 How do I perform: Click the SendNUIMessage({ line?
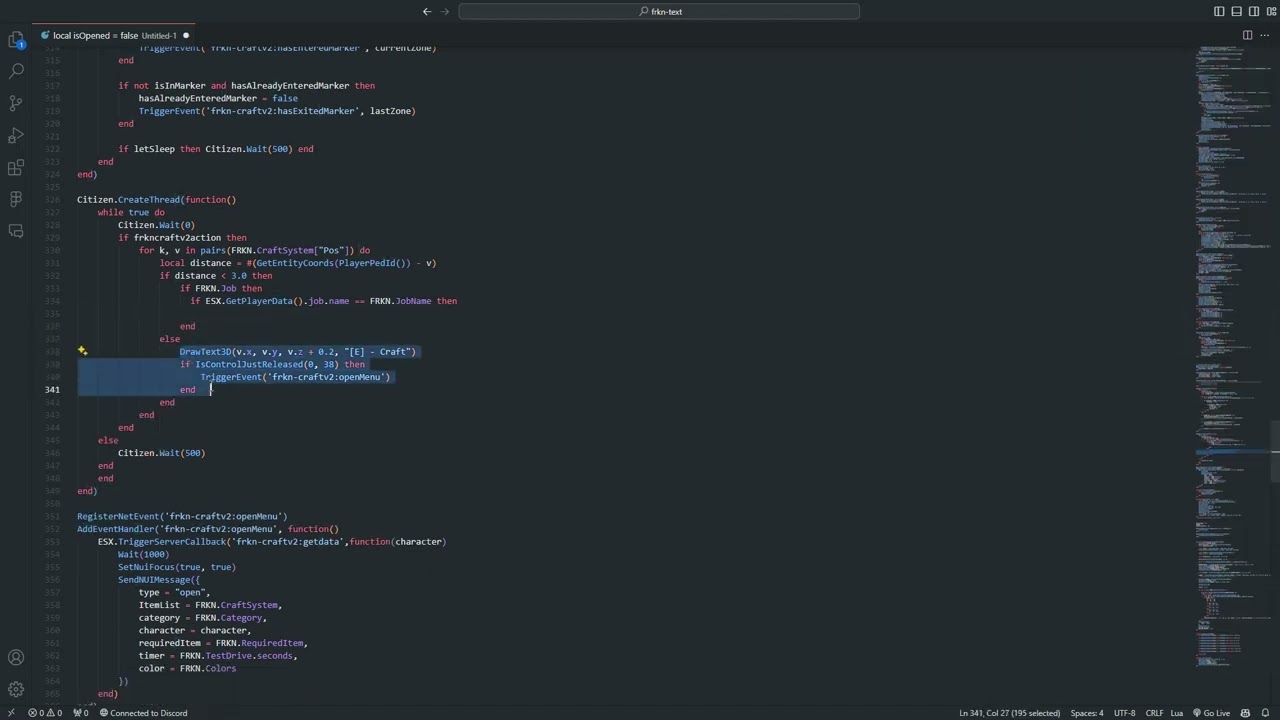(159, 580)
